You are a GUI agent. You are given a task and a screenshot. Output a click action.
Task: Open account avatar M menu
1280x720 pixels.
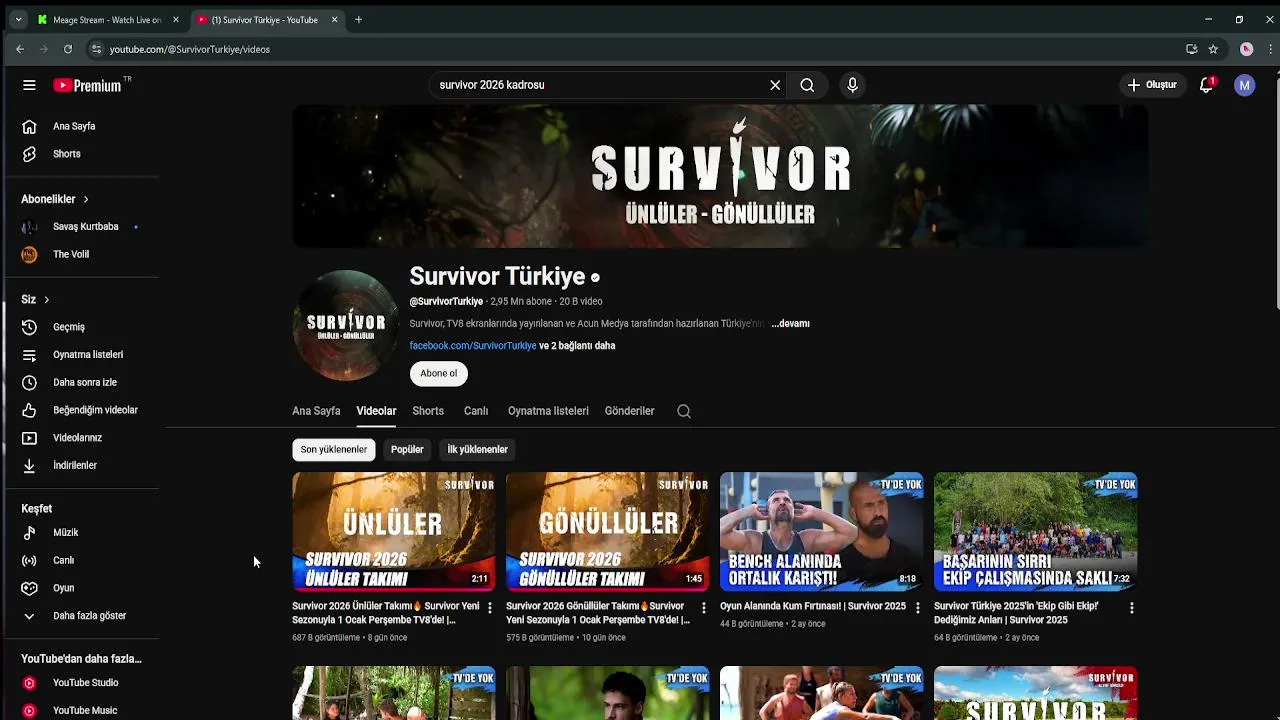[1244, 85]
